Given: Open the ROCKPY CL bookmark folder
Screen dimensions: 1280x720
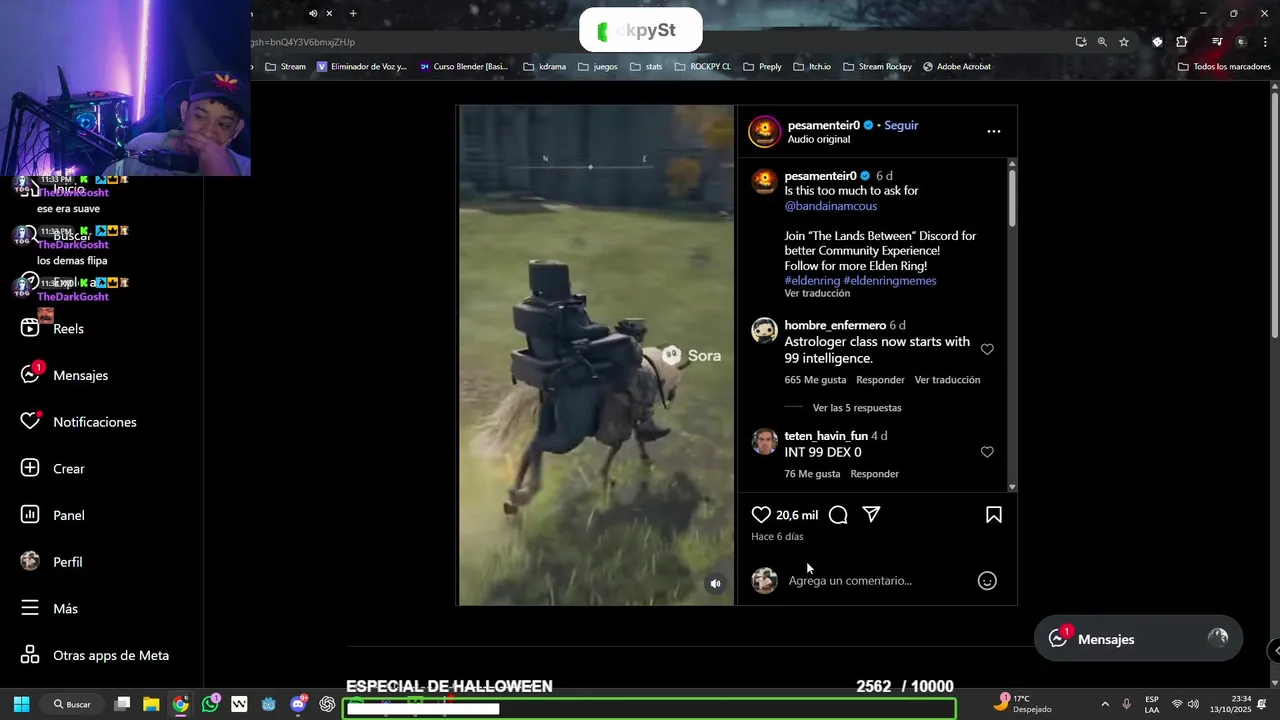Looking at the screenshot, I should point(702,67).
